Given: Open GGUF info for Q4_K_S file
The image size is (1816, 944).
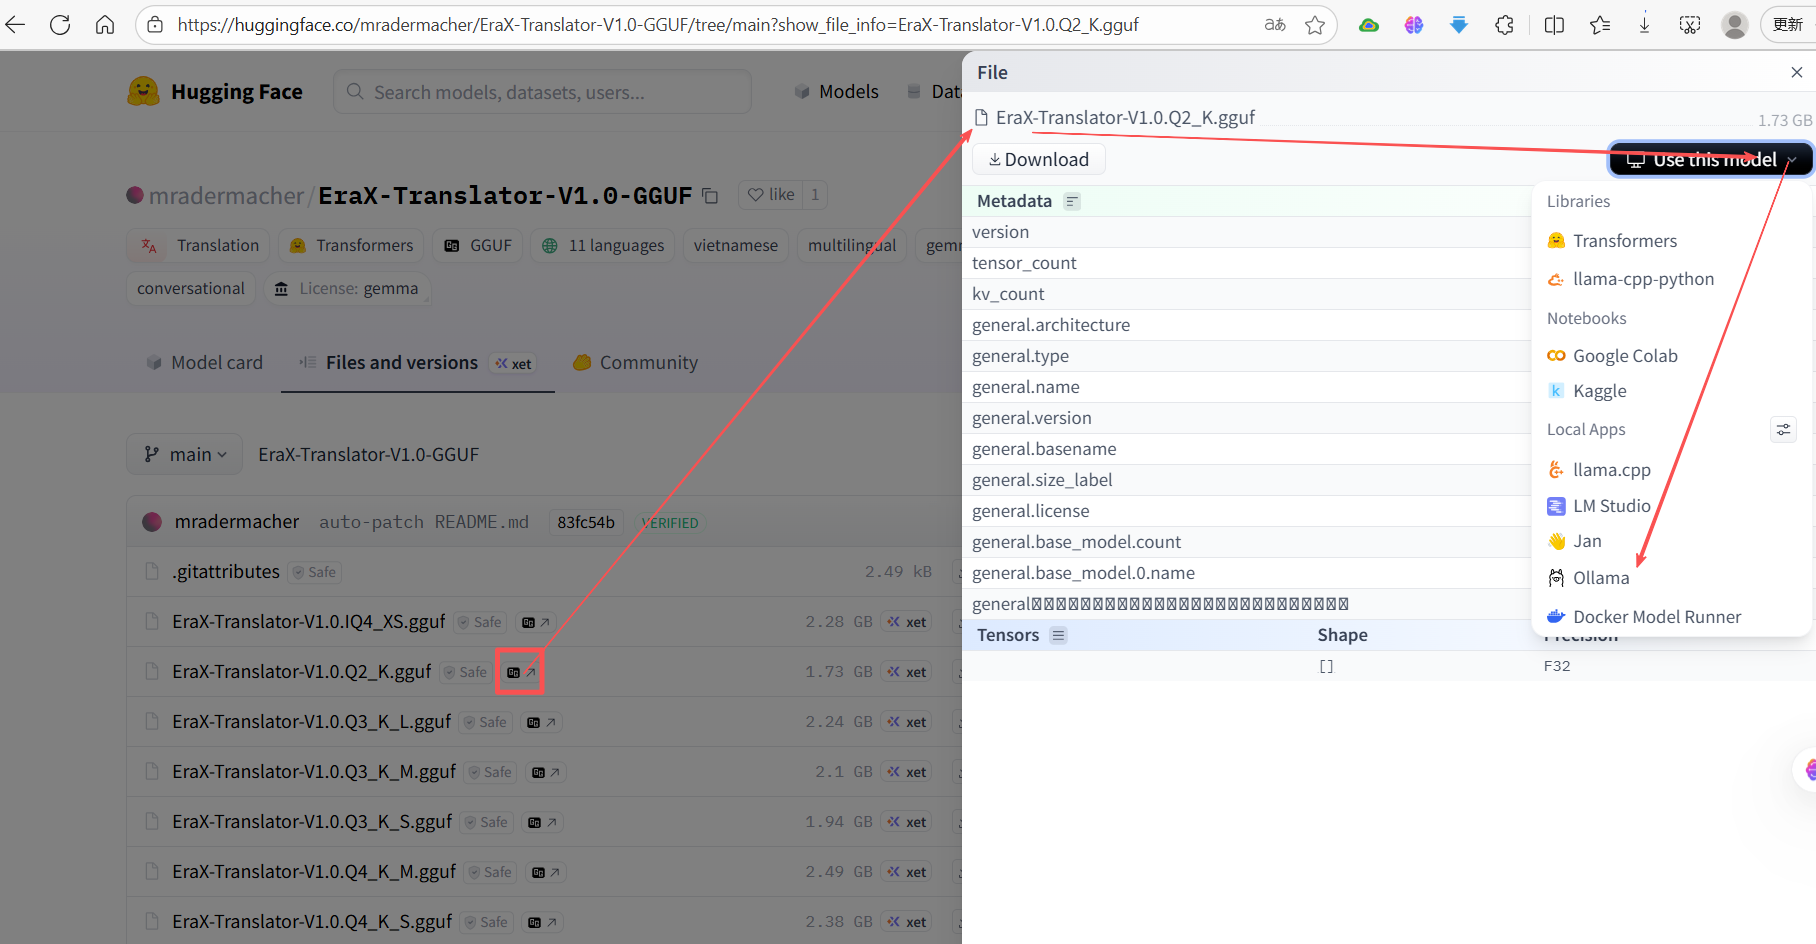Looking at the screenshot, I should 542,922.
